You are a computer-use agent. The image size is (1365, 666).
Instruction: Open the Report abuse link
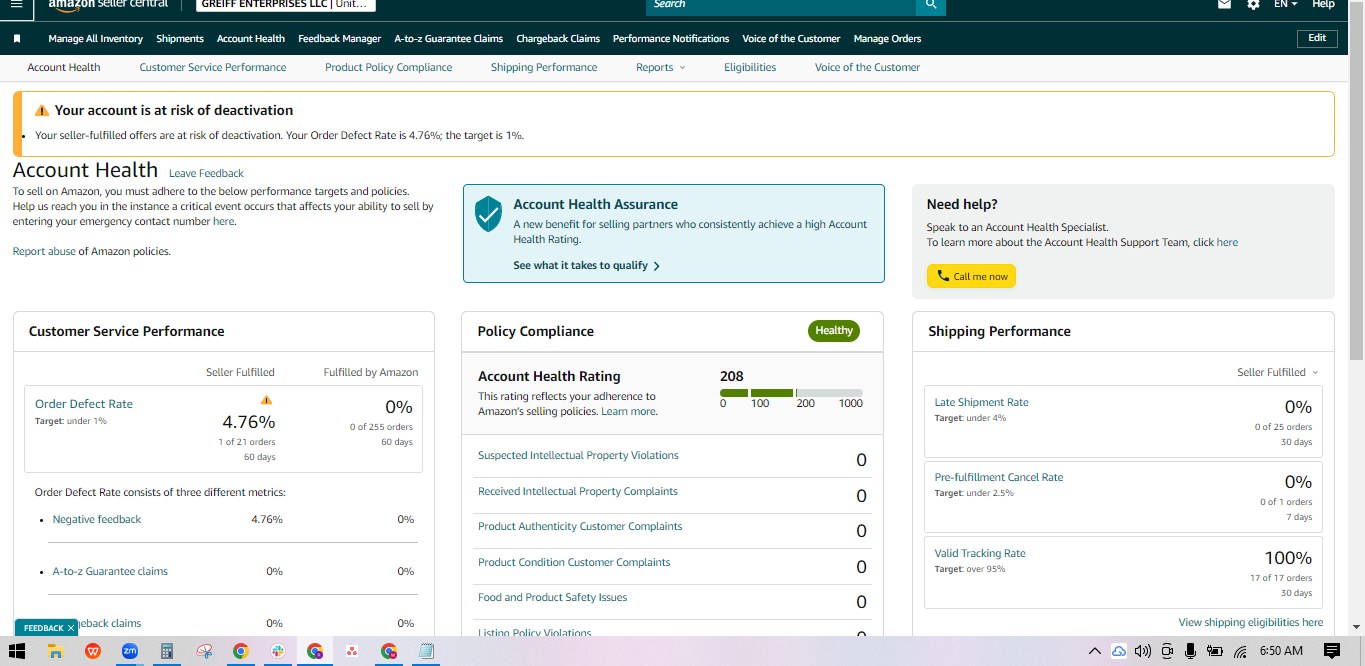44,252
